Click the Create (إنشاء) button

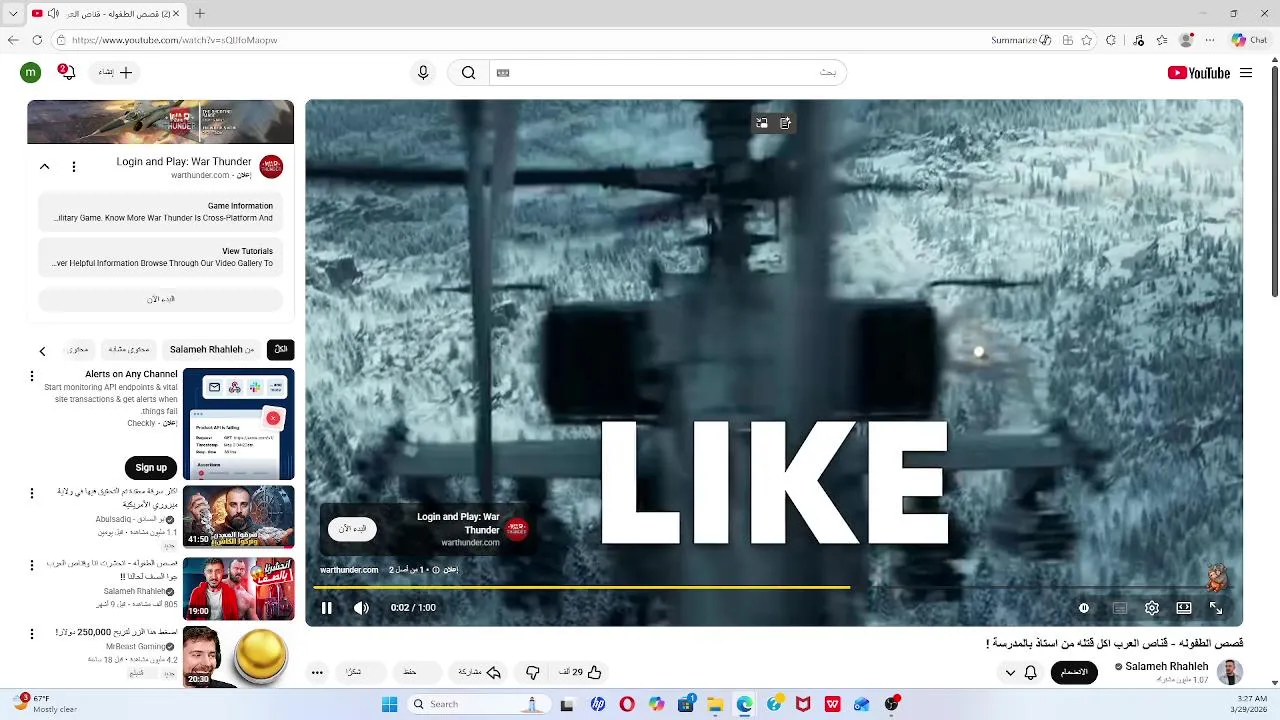point(116,73)
